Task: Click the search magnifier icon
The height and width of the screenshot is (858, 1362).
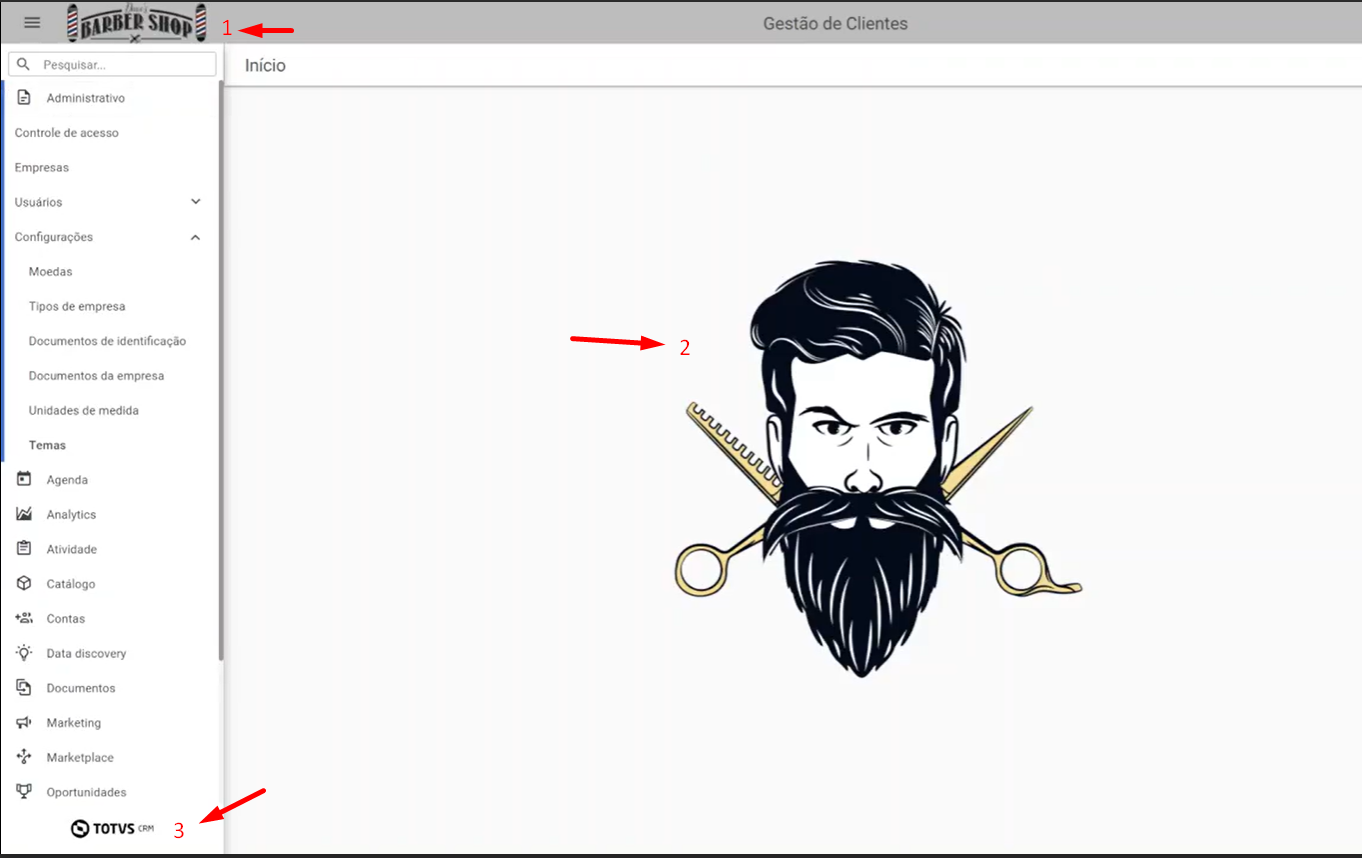Action: (24, 64)
